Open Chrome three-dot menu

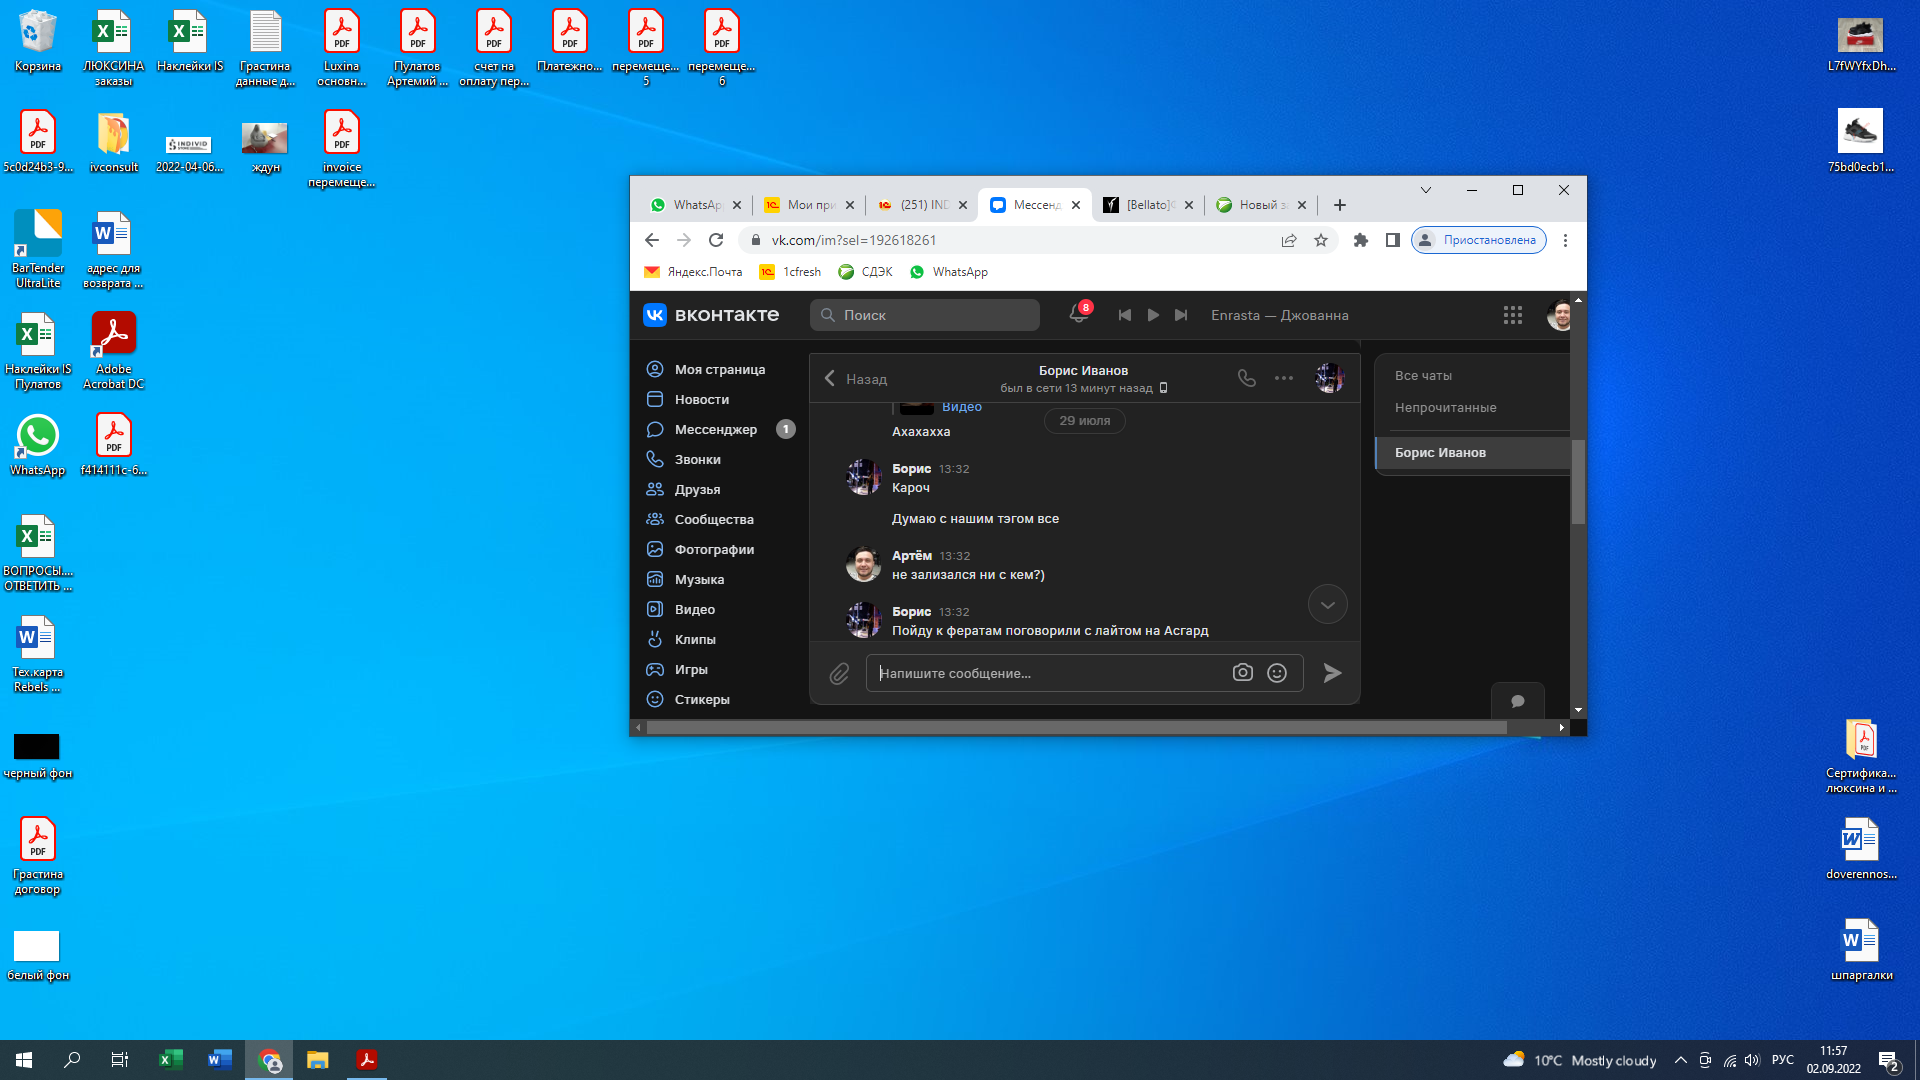point(1565,240)
